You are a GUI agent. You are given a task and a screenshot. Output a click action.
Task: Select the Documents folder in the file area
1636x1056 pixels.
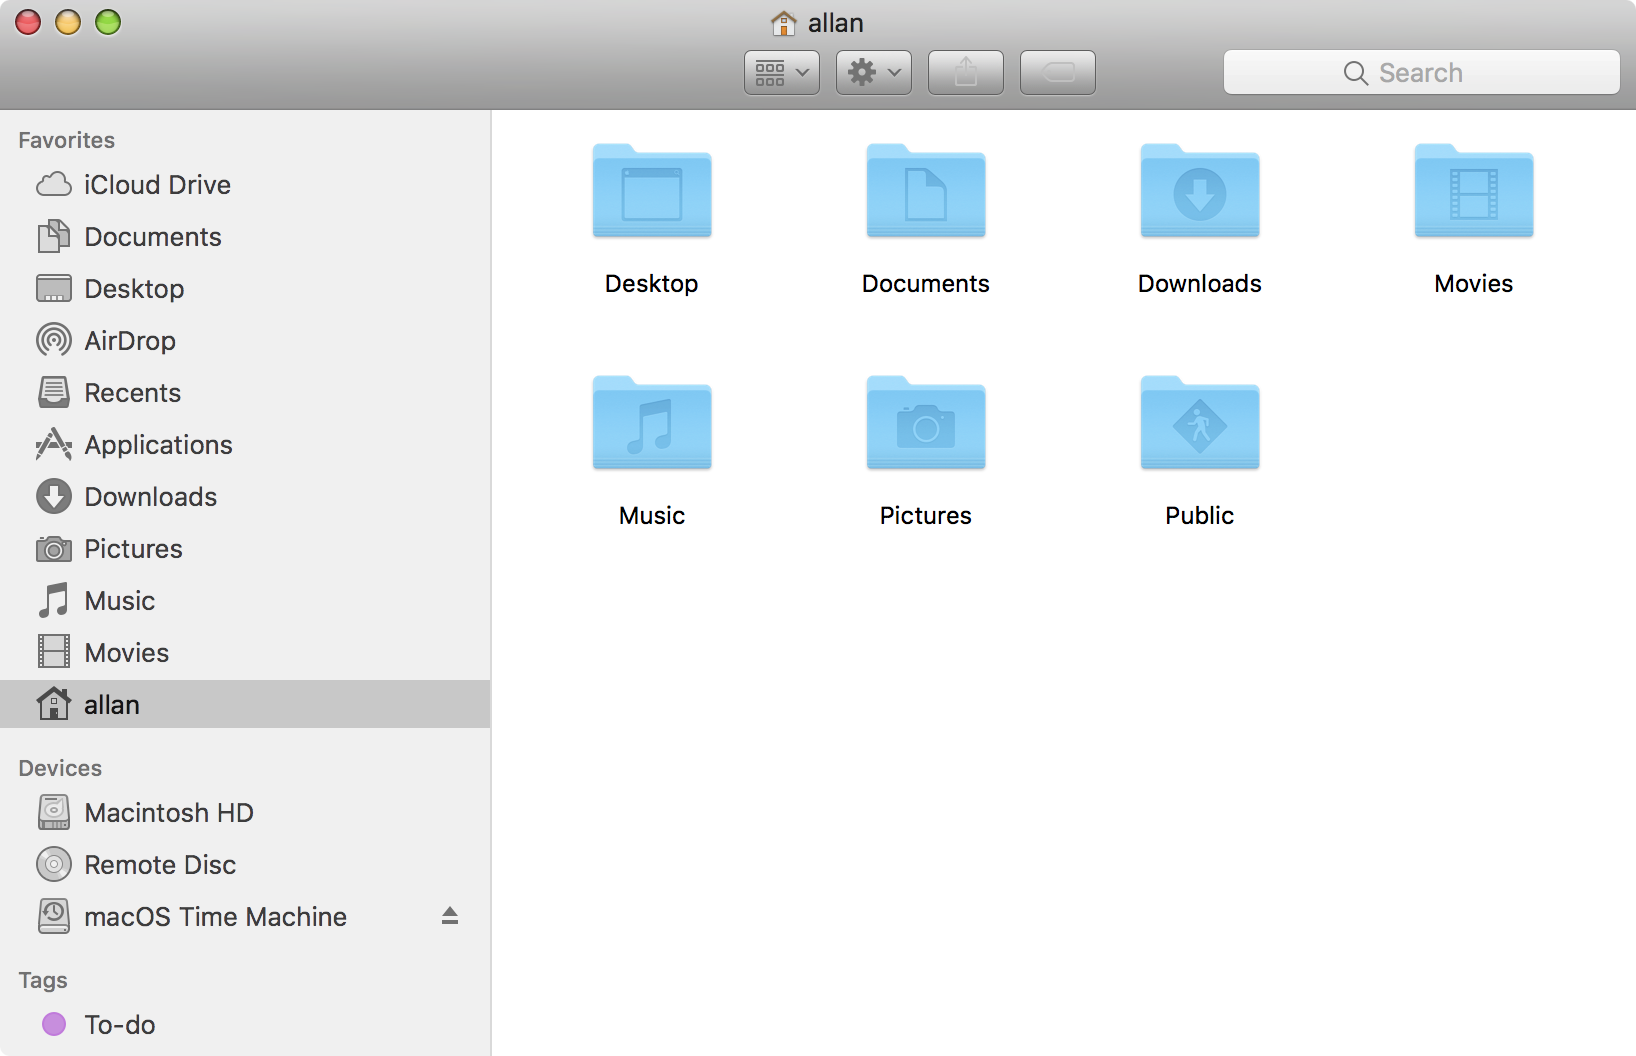click(926, 190)
